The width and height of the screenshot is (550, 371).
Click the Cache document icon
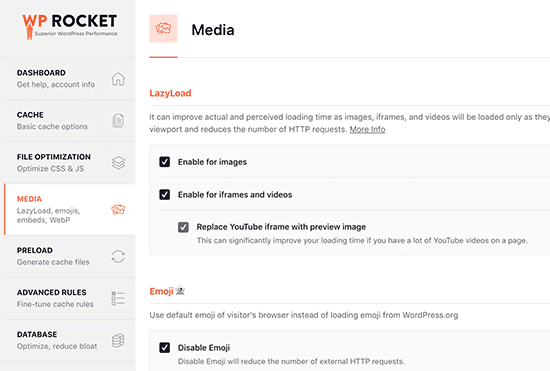(118, 121)
